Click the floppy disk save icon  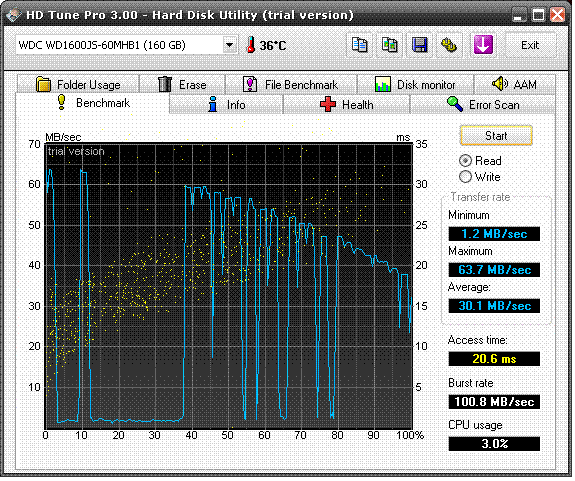[420, 45]
